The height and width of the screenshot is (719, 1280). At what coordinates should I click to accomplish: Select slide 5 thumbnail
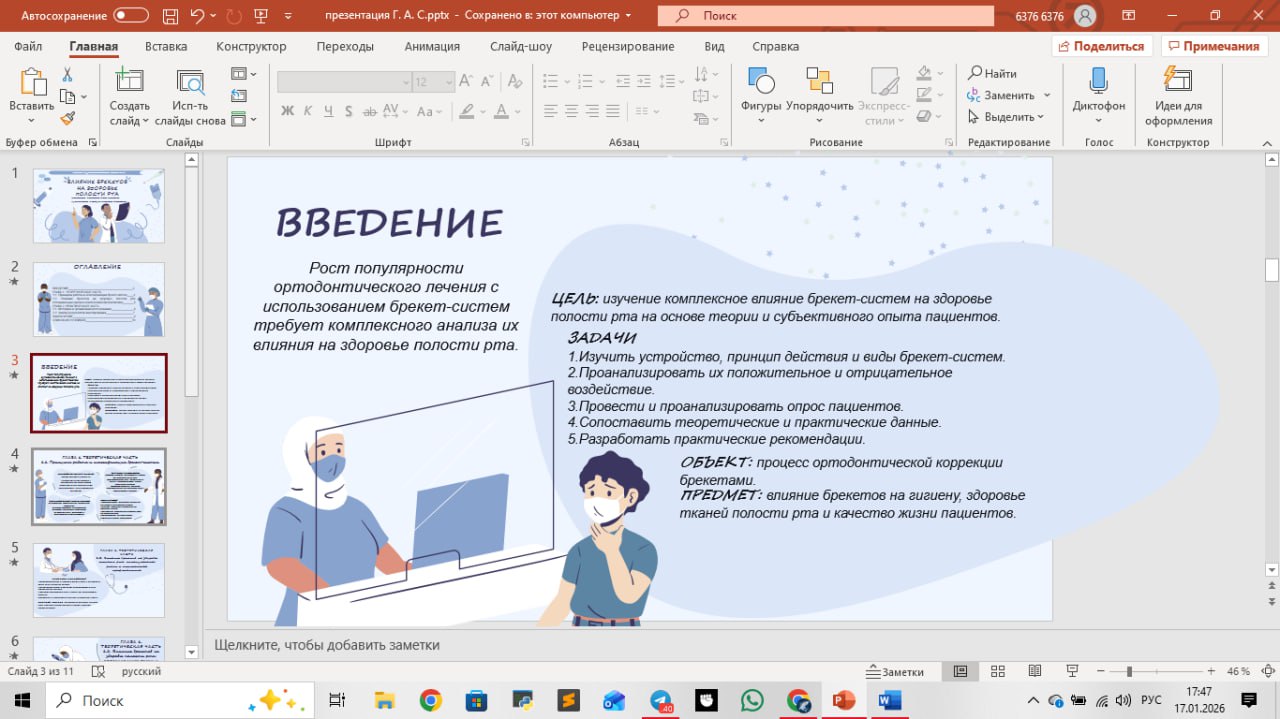(x=99, y=580)
